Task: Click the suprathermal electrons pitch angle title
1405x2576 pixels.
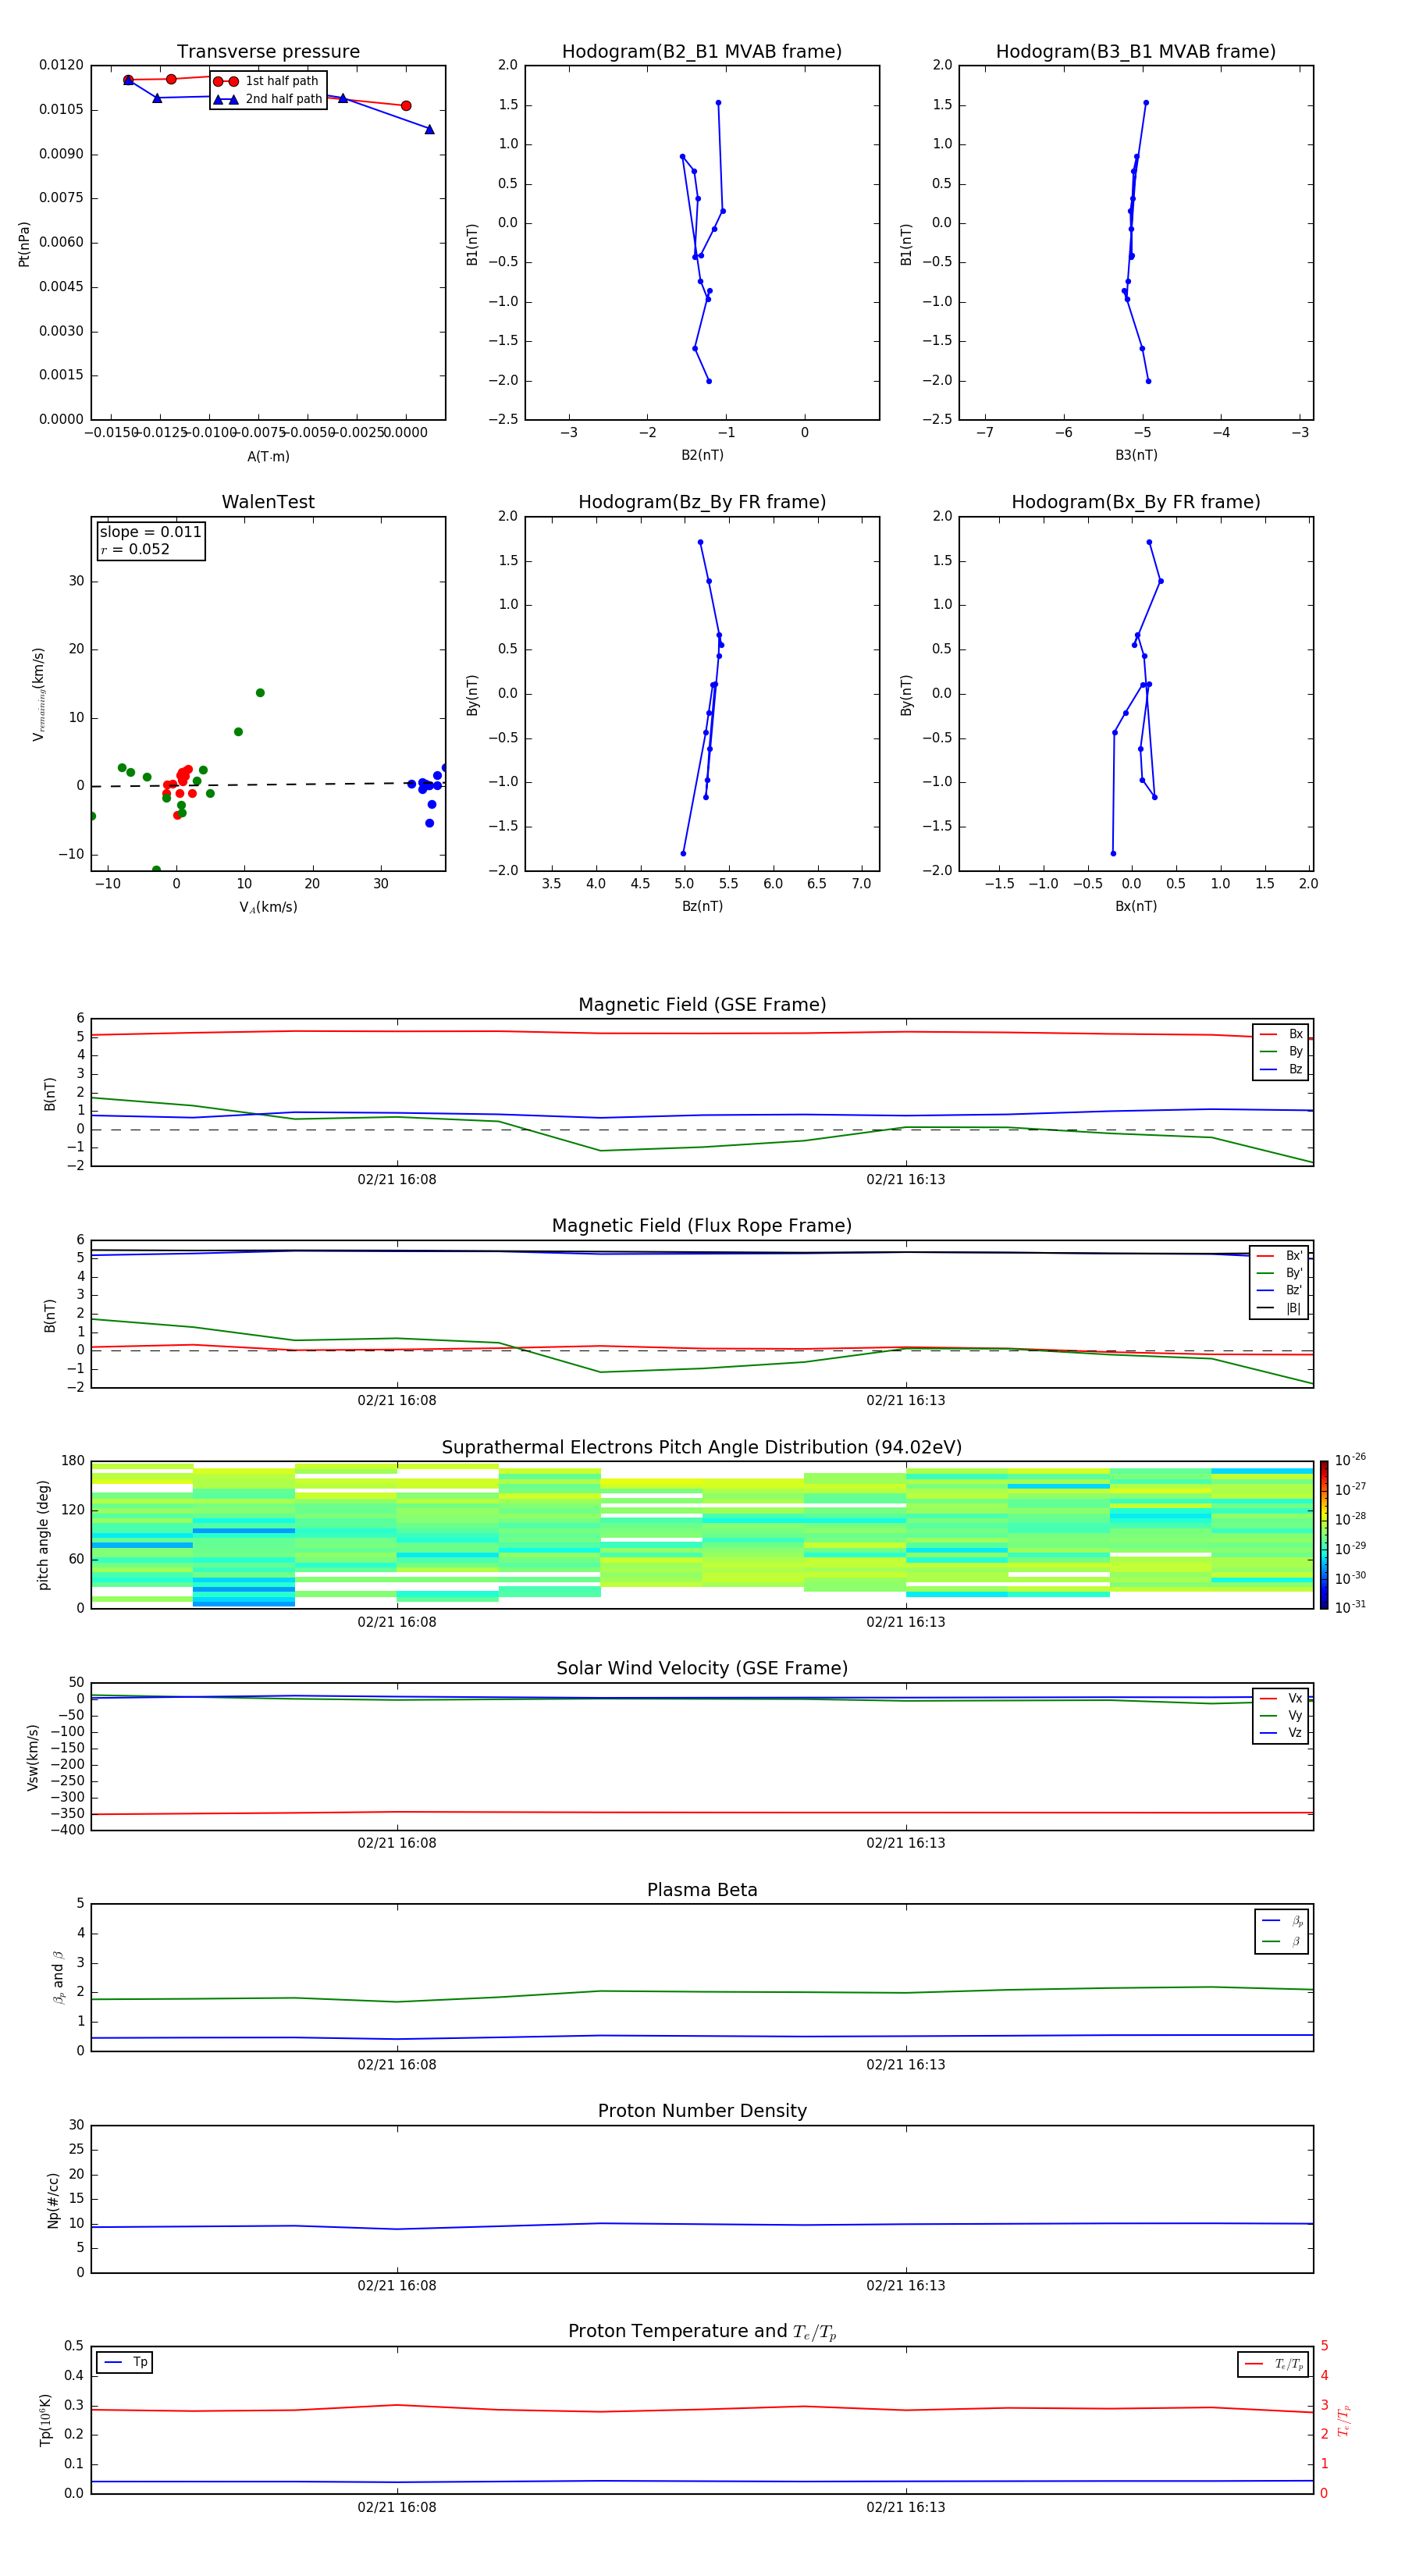Action: tap(702, 1448)
